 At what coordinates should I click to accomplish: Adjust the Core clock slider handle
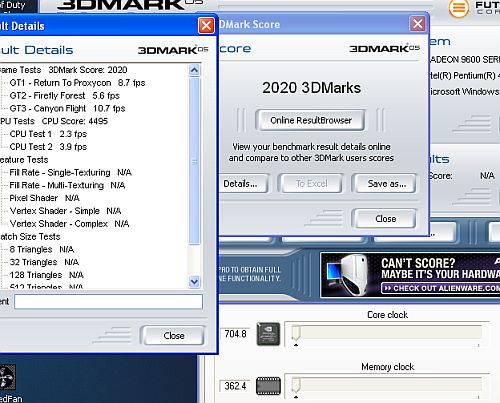pyautogui.click(x=296, y=333)
